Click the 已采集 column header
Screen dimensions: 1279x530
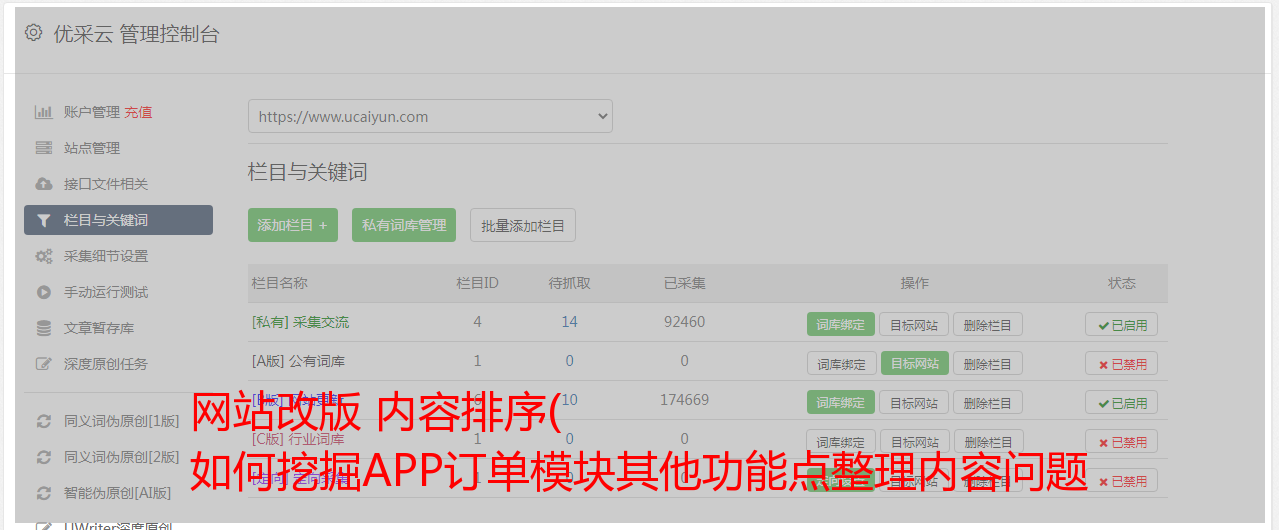684,283
